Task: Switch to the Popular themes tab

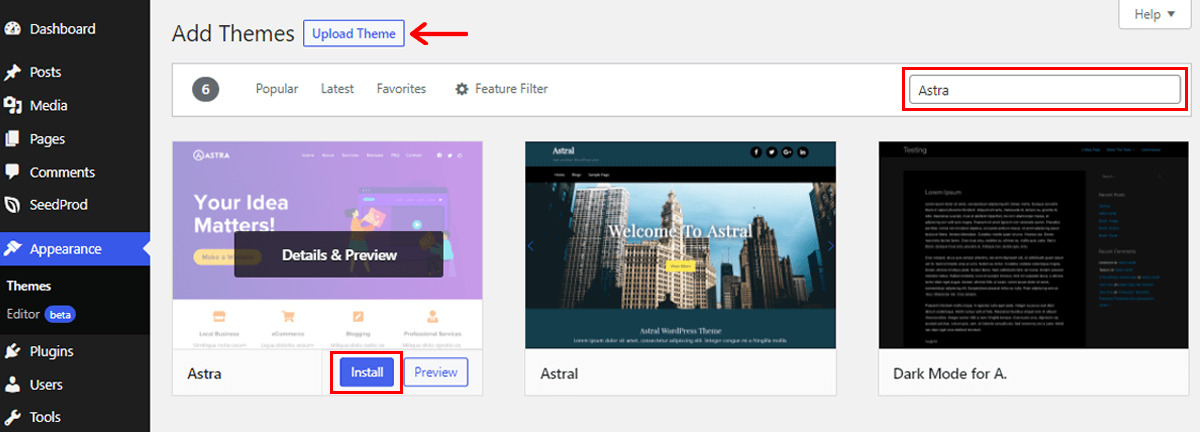Action: (277, 89)
